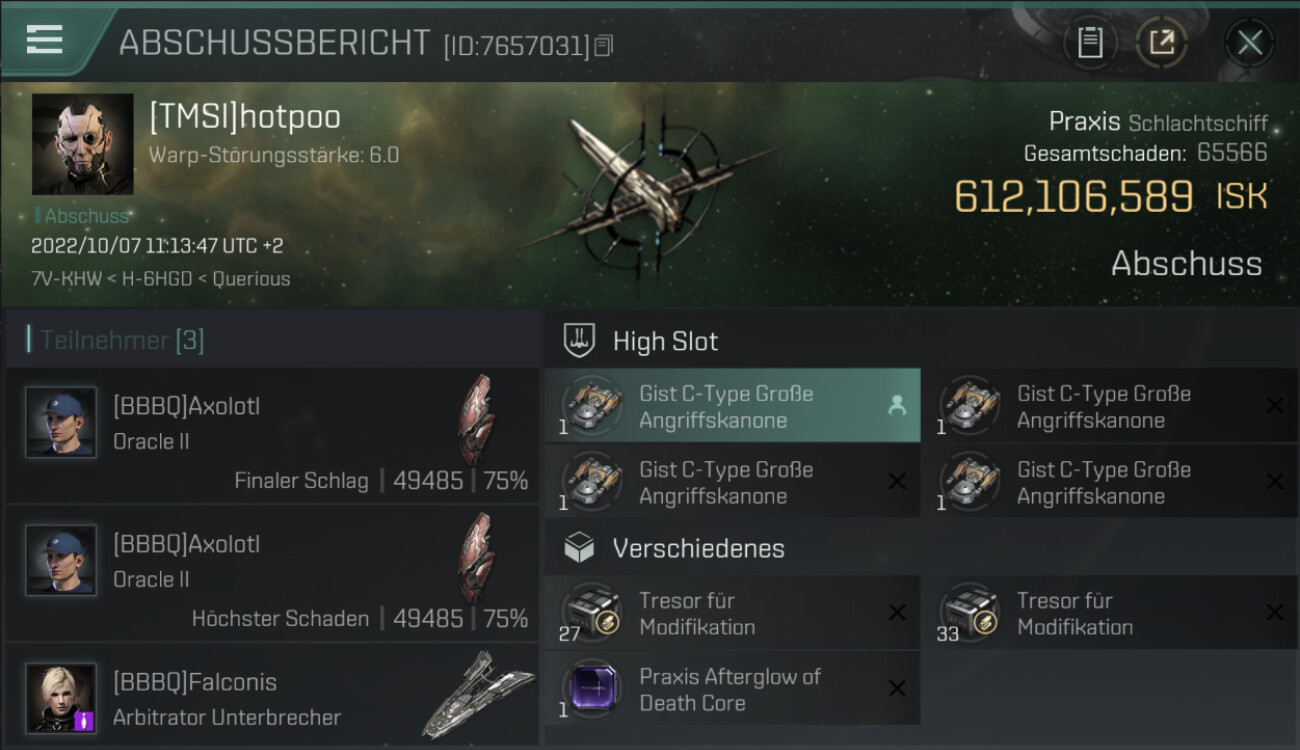Select Praxis Afterglow of Death Core item
The image size is (1300, 750).
pyautogui.click(x=732, y=689)
